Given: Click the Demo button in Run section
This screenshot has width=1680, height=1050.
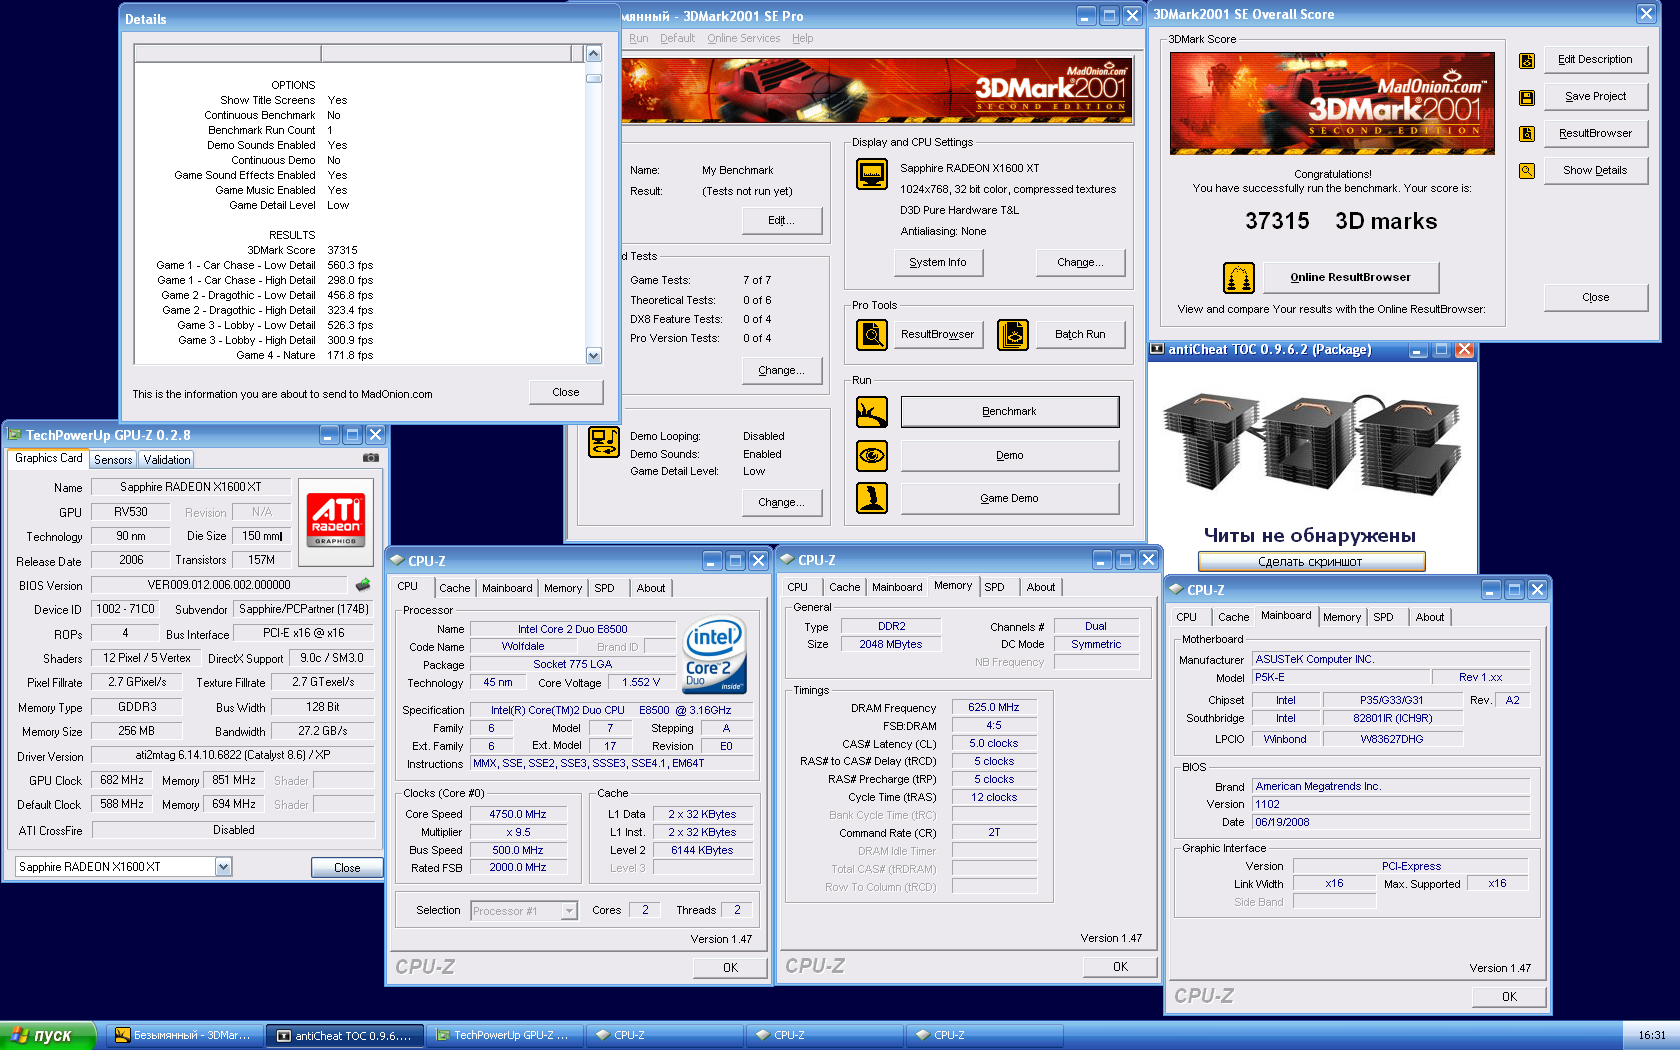Looking at the screenshot, I should click(x=1010, y=455).
